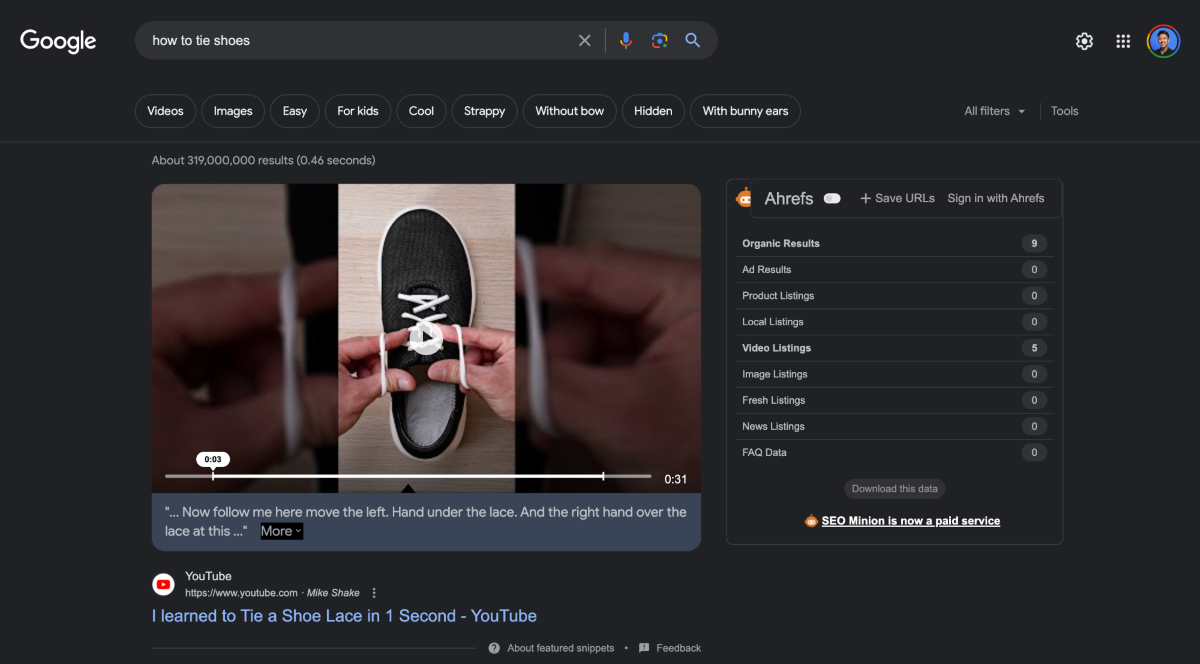Click the FAQ Data row
The image size is (1200, 664).
pyautogui.click(x=894, y=452)
